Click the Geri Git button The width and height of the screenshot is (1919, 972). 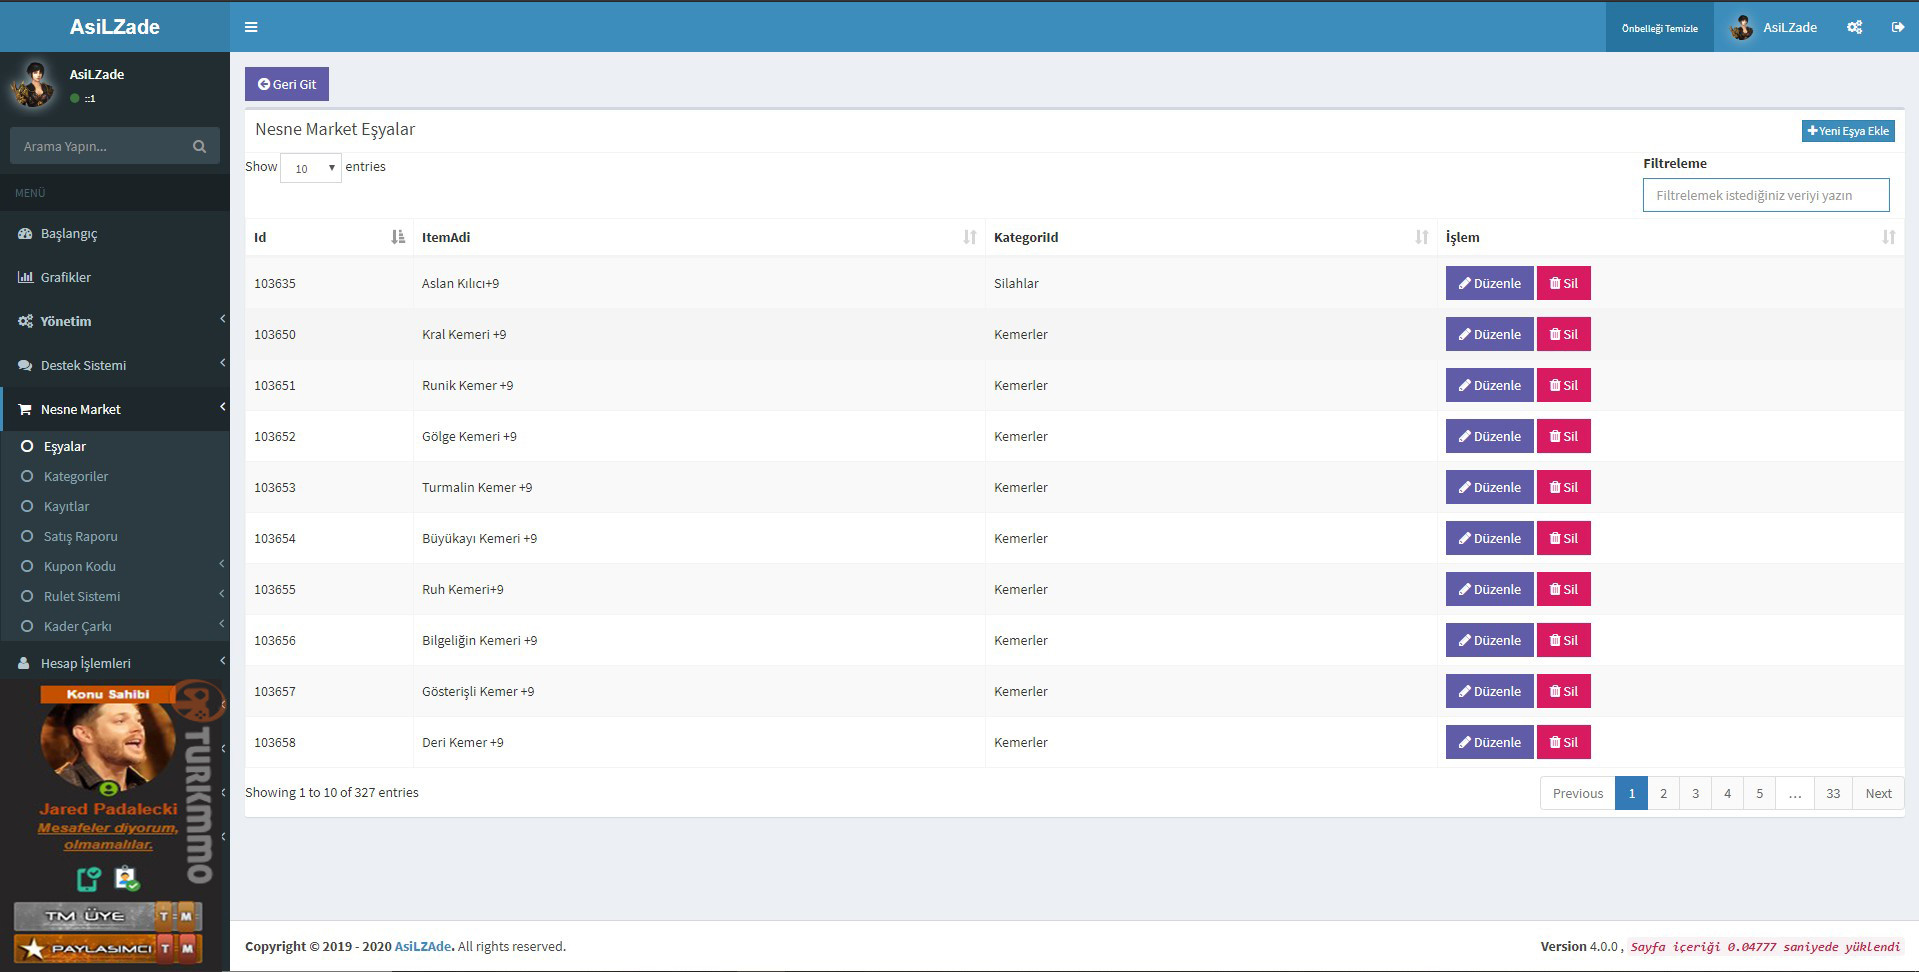[287, 84]
